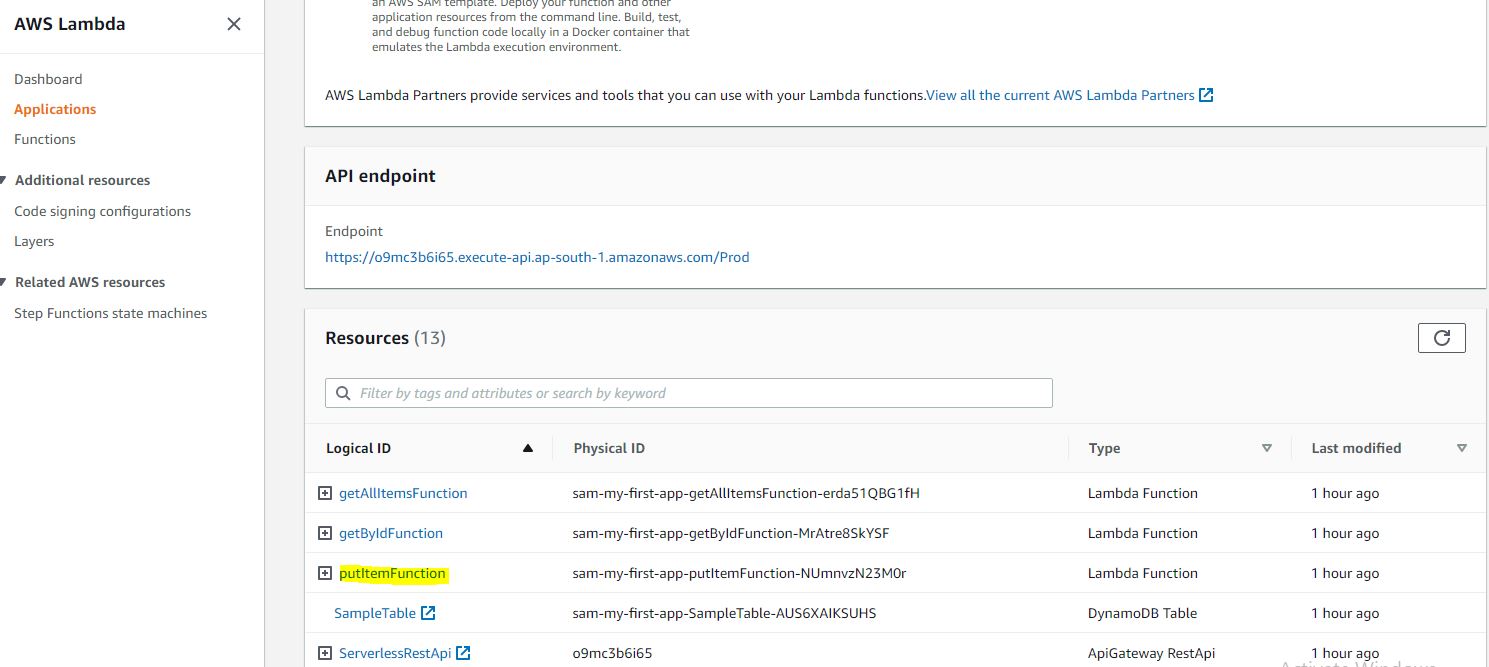Collapse the Additional resources sidebar section
The width and height of the screenshot is (1489, 667).
click(x=5, y=180)
